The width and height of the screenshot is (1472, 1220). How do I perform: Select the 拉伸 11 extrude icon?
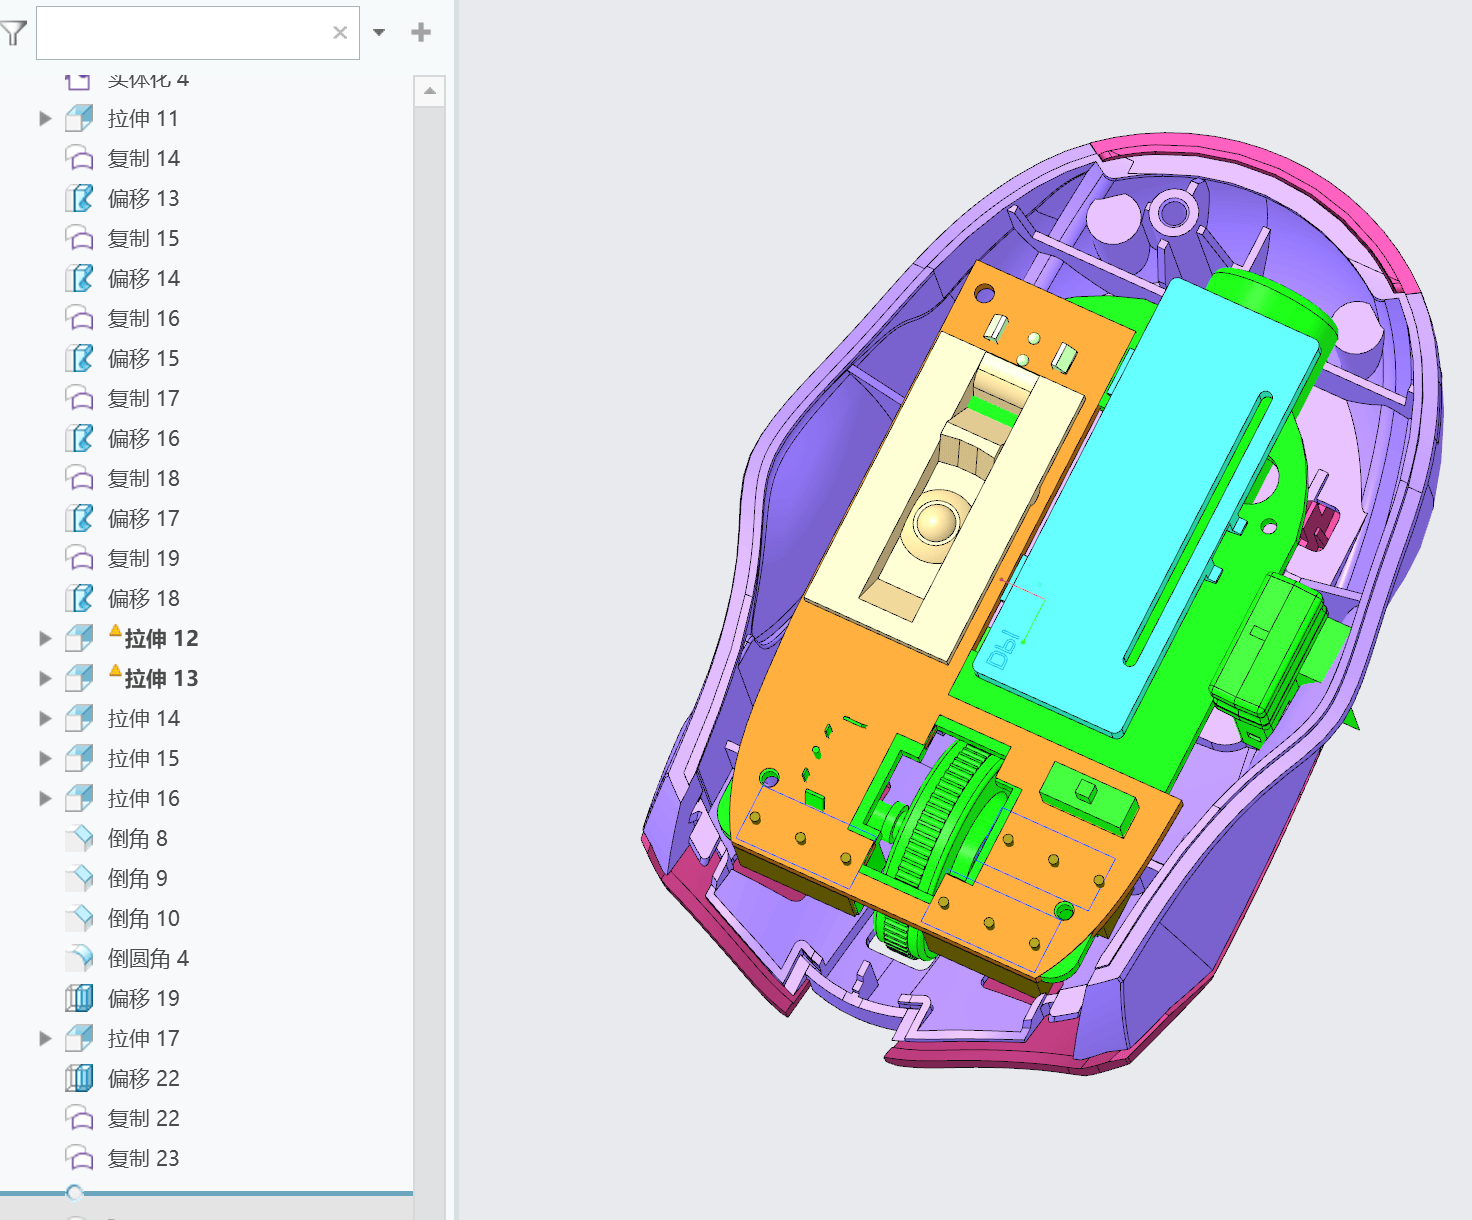(79, 118)
